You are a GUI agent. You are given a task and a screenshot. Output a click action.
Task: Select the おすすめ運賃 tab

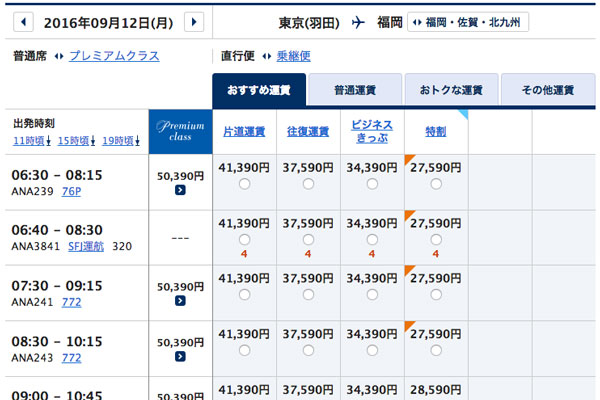point(259,90)
